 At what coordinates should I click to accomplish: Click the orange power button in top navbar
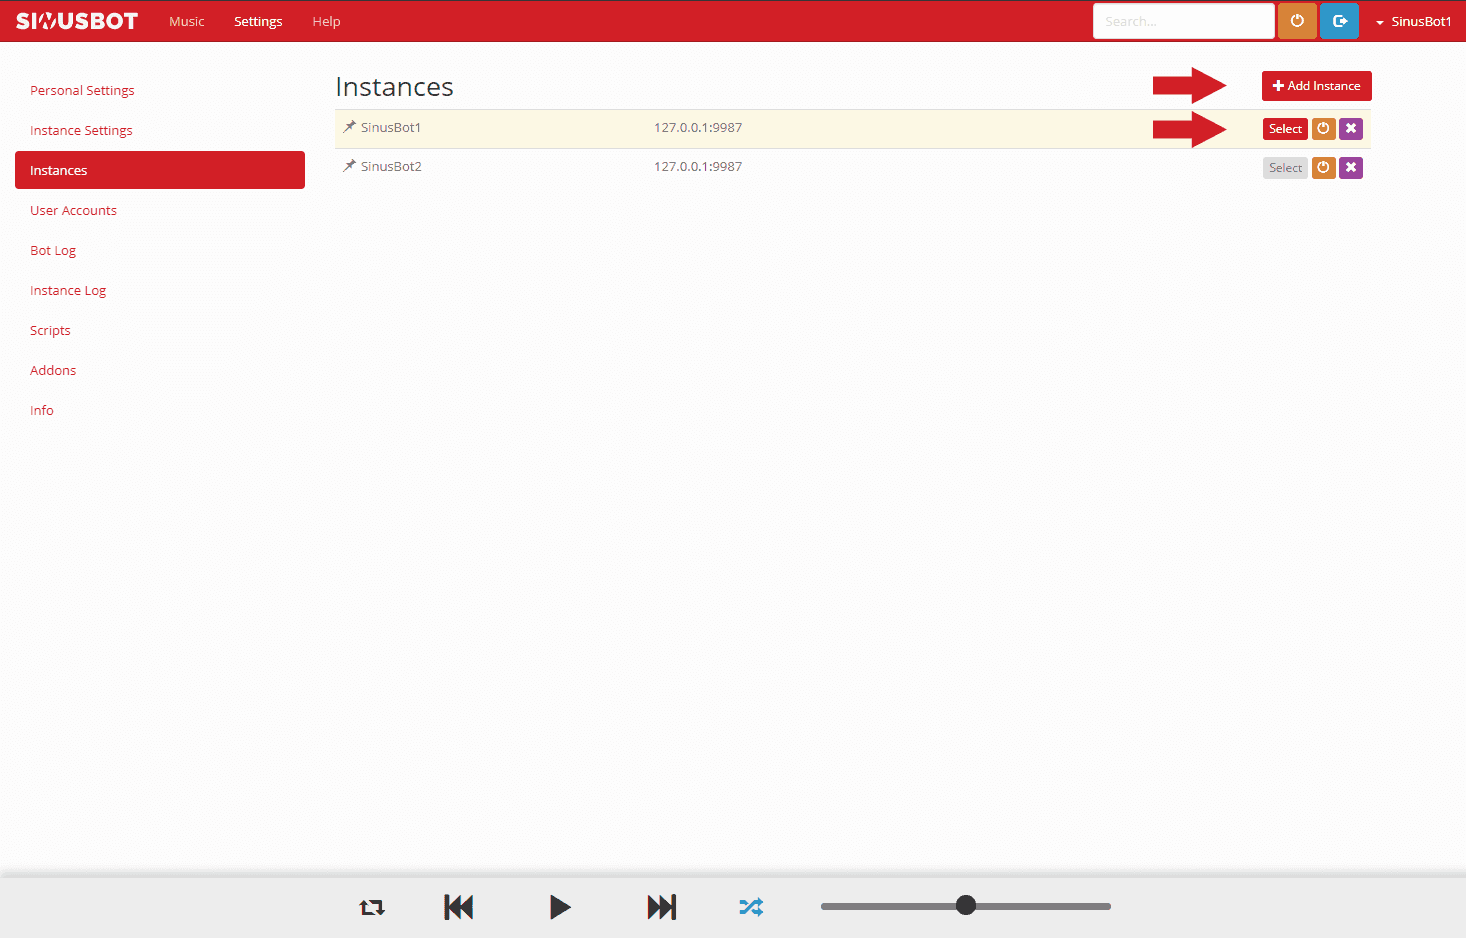(1297, 21)
